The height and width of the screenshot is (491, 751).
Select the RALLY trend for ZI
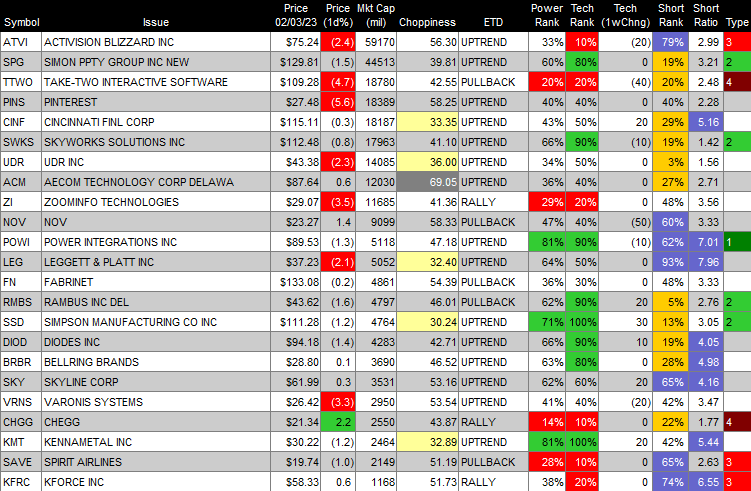coord(493,202)
